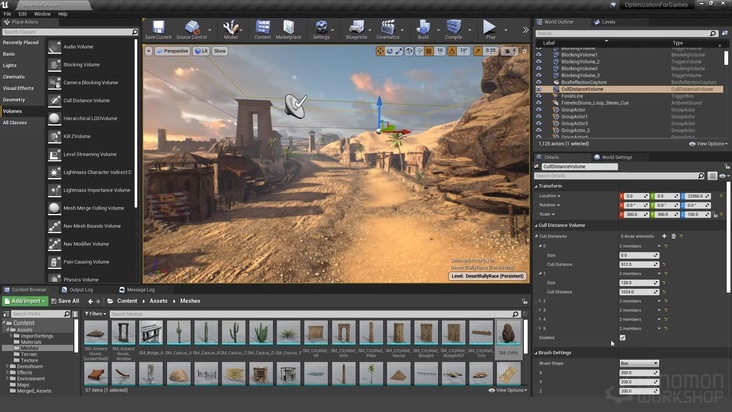Collapse the Cull Distance Volume section

[536, 225]
